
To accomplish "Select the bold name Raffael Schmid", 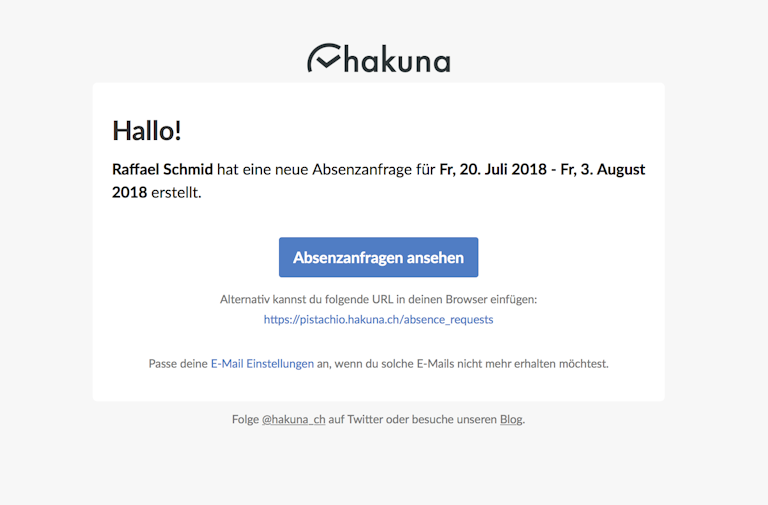I will 163,169.
